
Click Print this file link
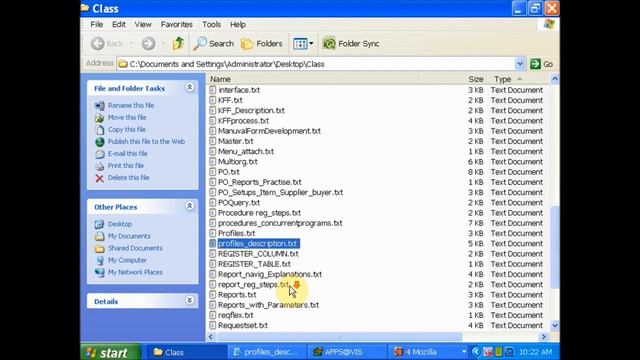(126, 166)
